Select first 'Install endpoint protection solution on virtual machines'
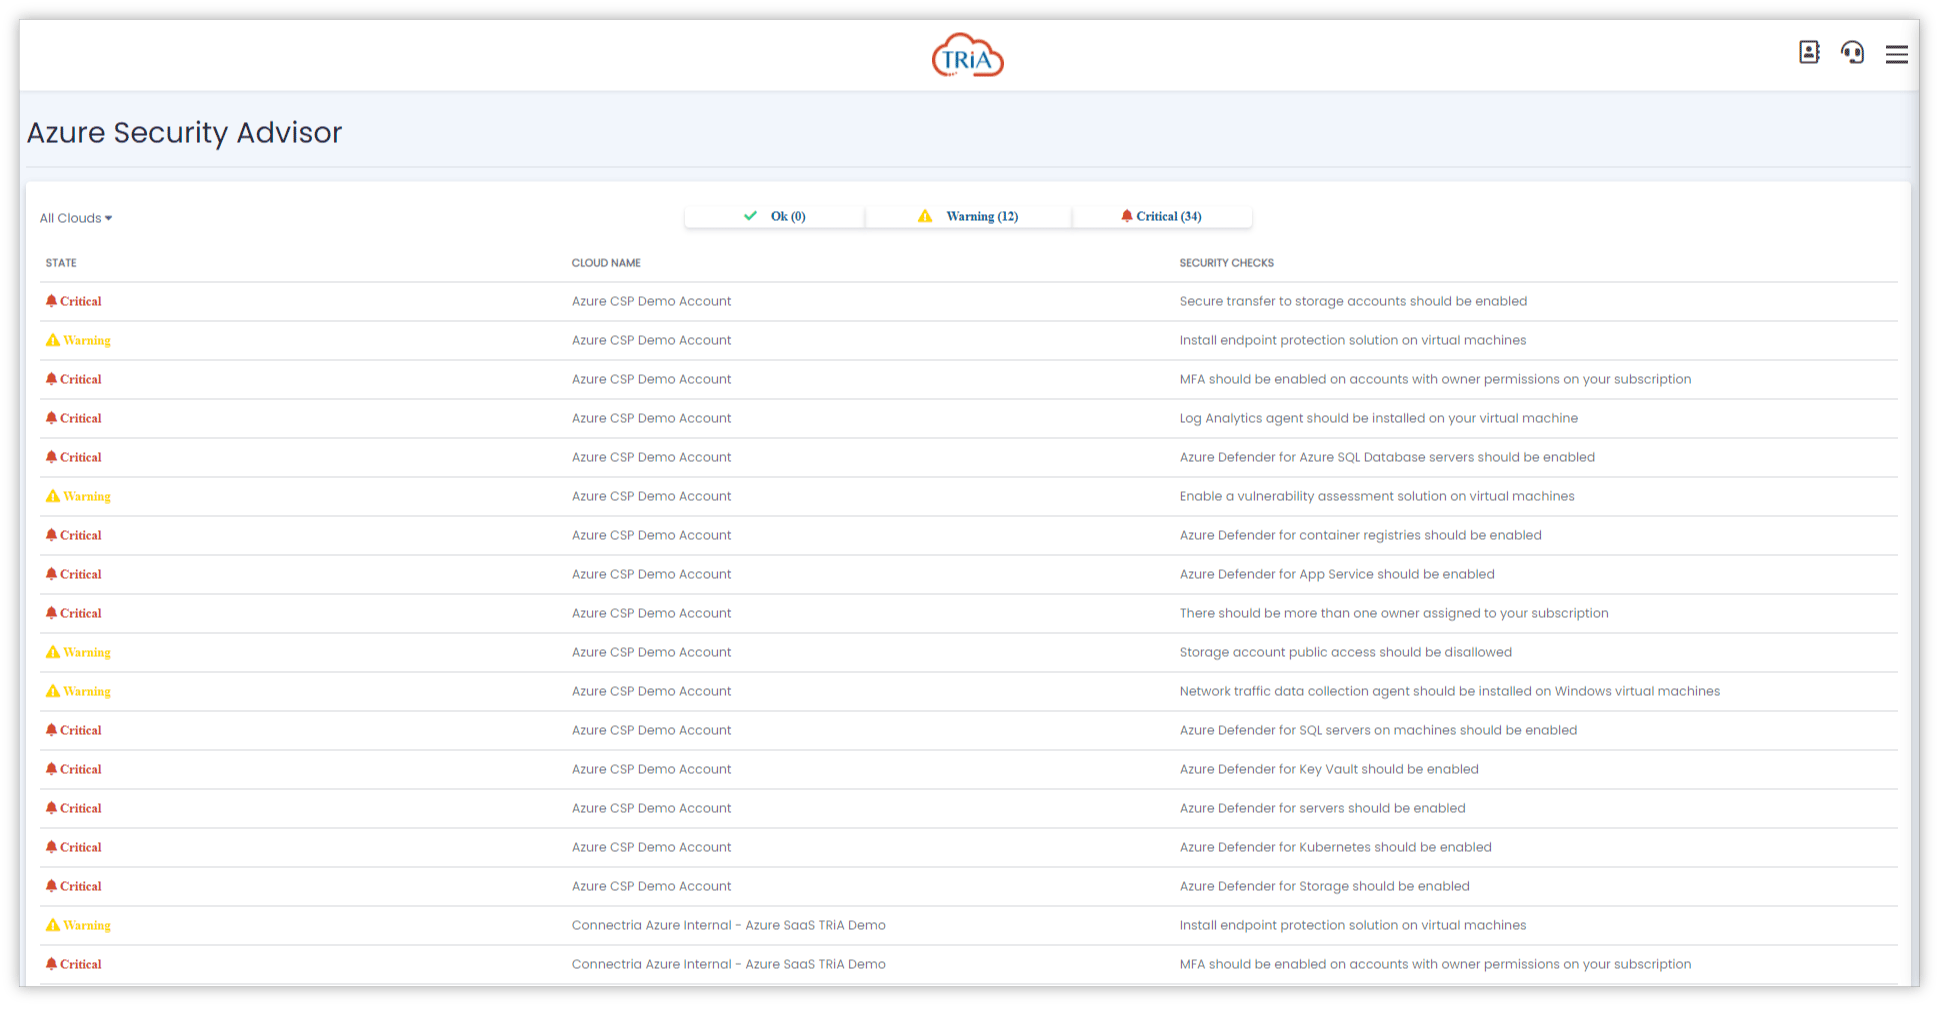1937x1011 pixels. [x=1353, y=340]
